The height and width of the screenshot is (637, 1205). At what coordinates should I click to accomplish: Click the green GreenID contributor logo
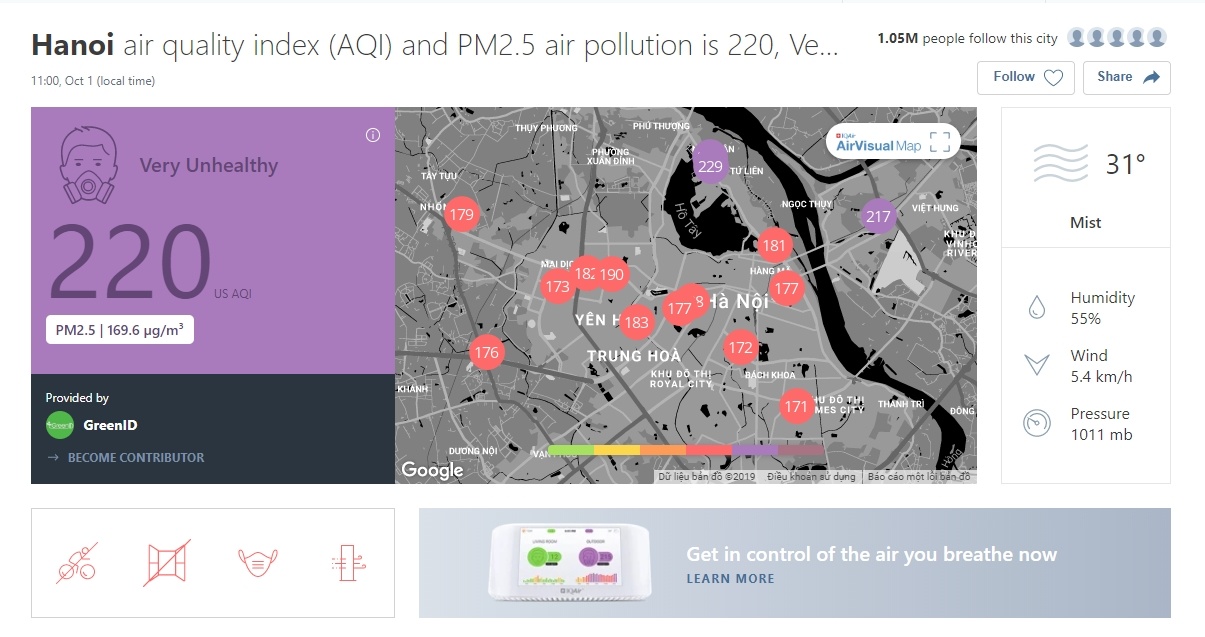click(60, 425)
